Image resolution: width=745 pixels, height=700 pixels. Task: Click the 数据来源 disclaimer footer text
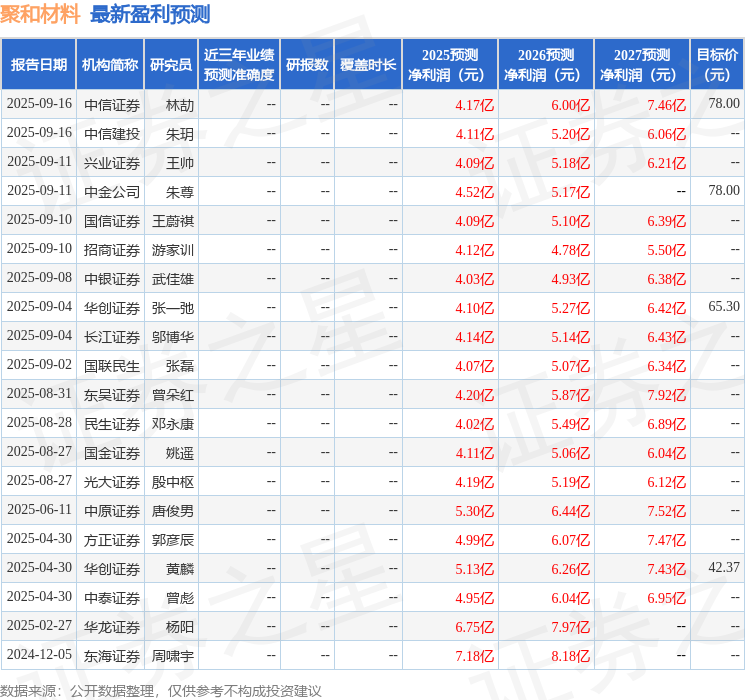pos(161,691)
